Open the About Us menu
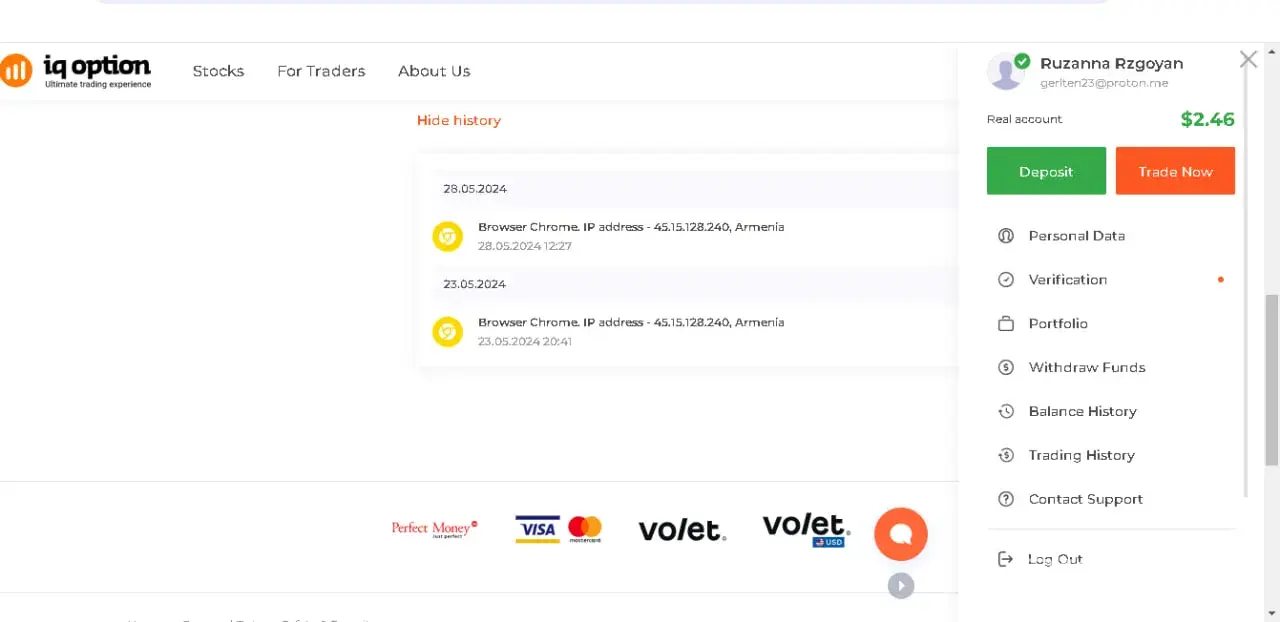1280x622 pixels. [434, 71]
